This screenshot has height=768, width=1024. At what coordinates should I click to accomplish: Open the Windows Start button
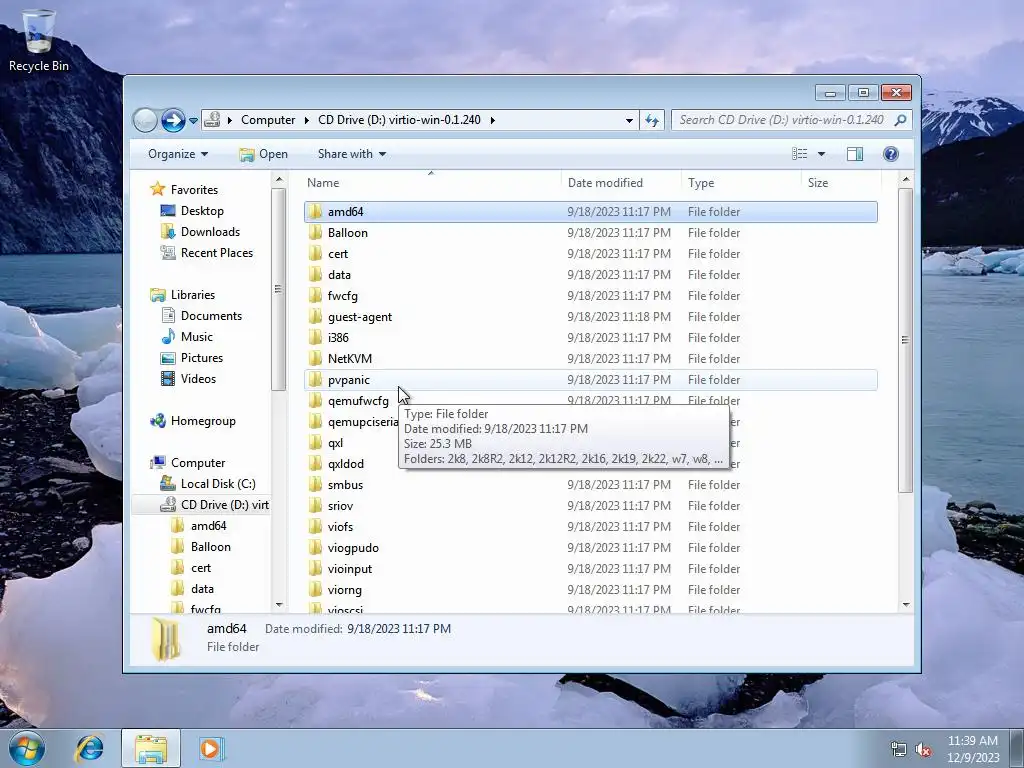click(x=26, y=748)
